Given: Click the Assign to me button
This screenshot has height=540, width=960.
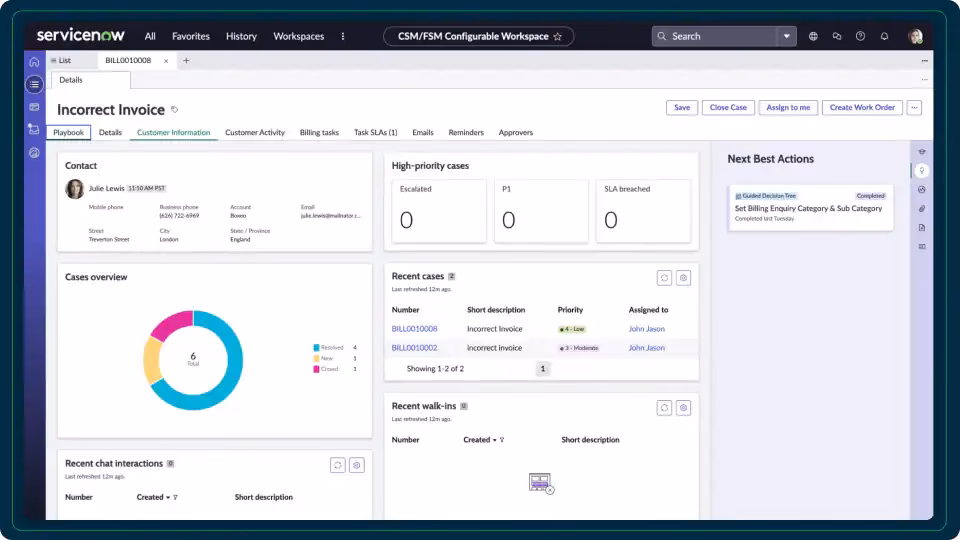Looking at the screenshot, I should (788, 108).
